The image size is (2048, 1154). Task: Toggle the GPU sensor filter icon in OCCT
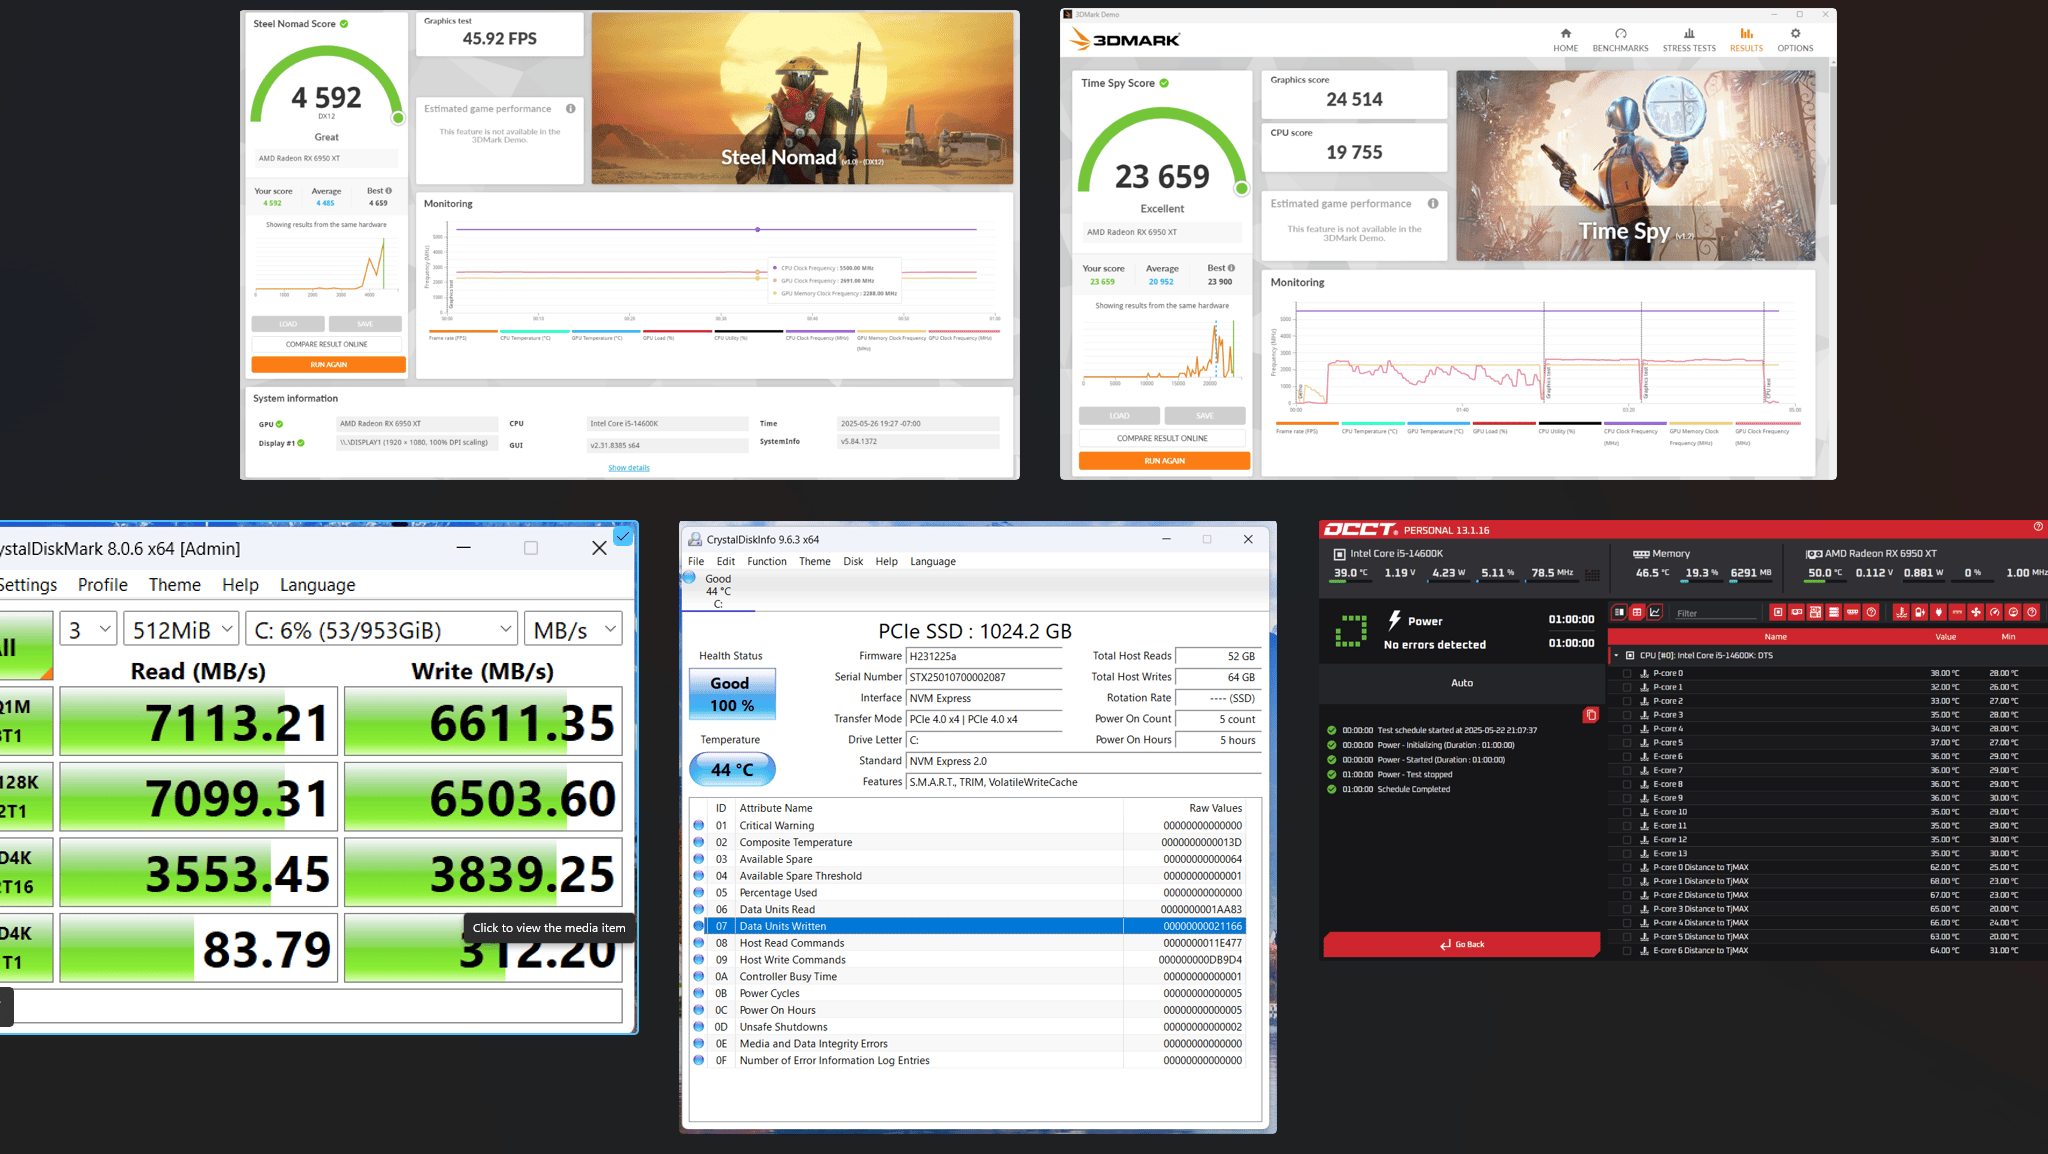pyautogui.click(x=1797, y=612)
